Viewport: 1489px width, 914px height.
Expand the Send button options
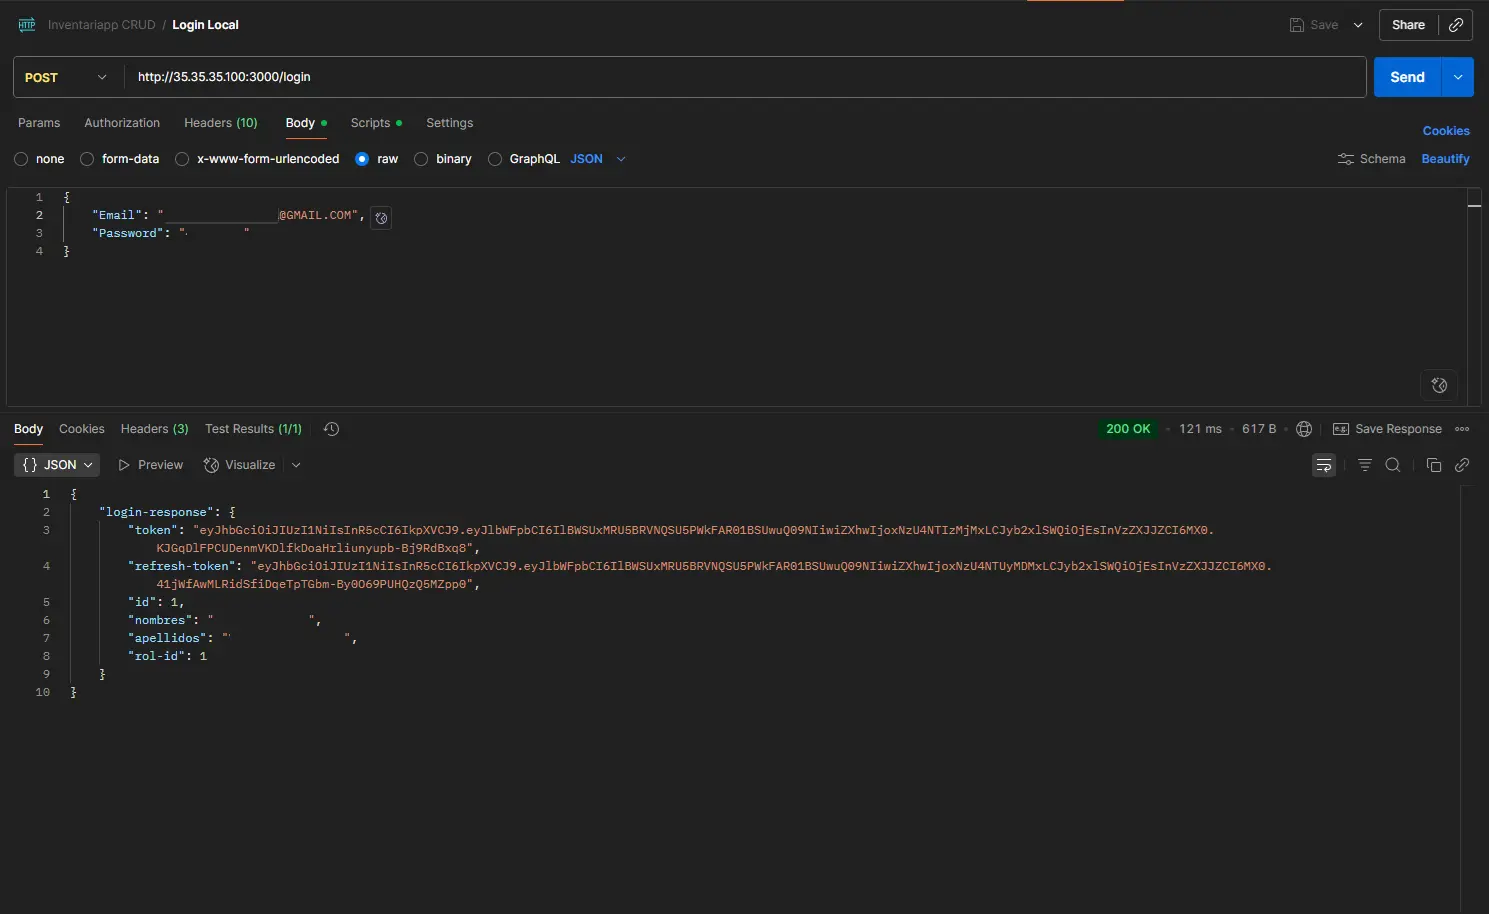tap(1457, 77)
